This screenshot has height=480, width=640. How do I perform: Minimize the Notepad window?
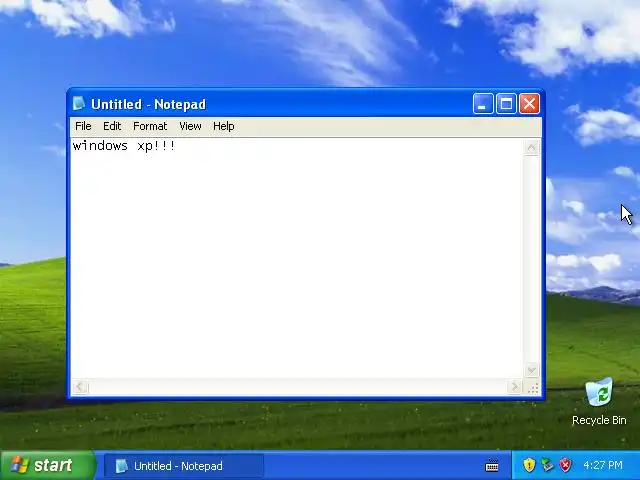pyautogui.click(x=483, y=104)
